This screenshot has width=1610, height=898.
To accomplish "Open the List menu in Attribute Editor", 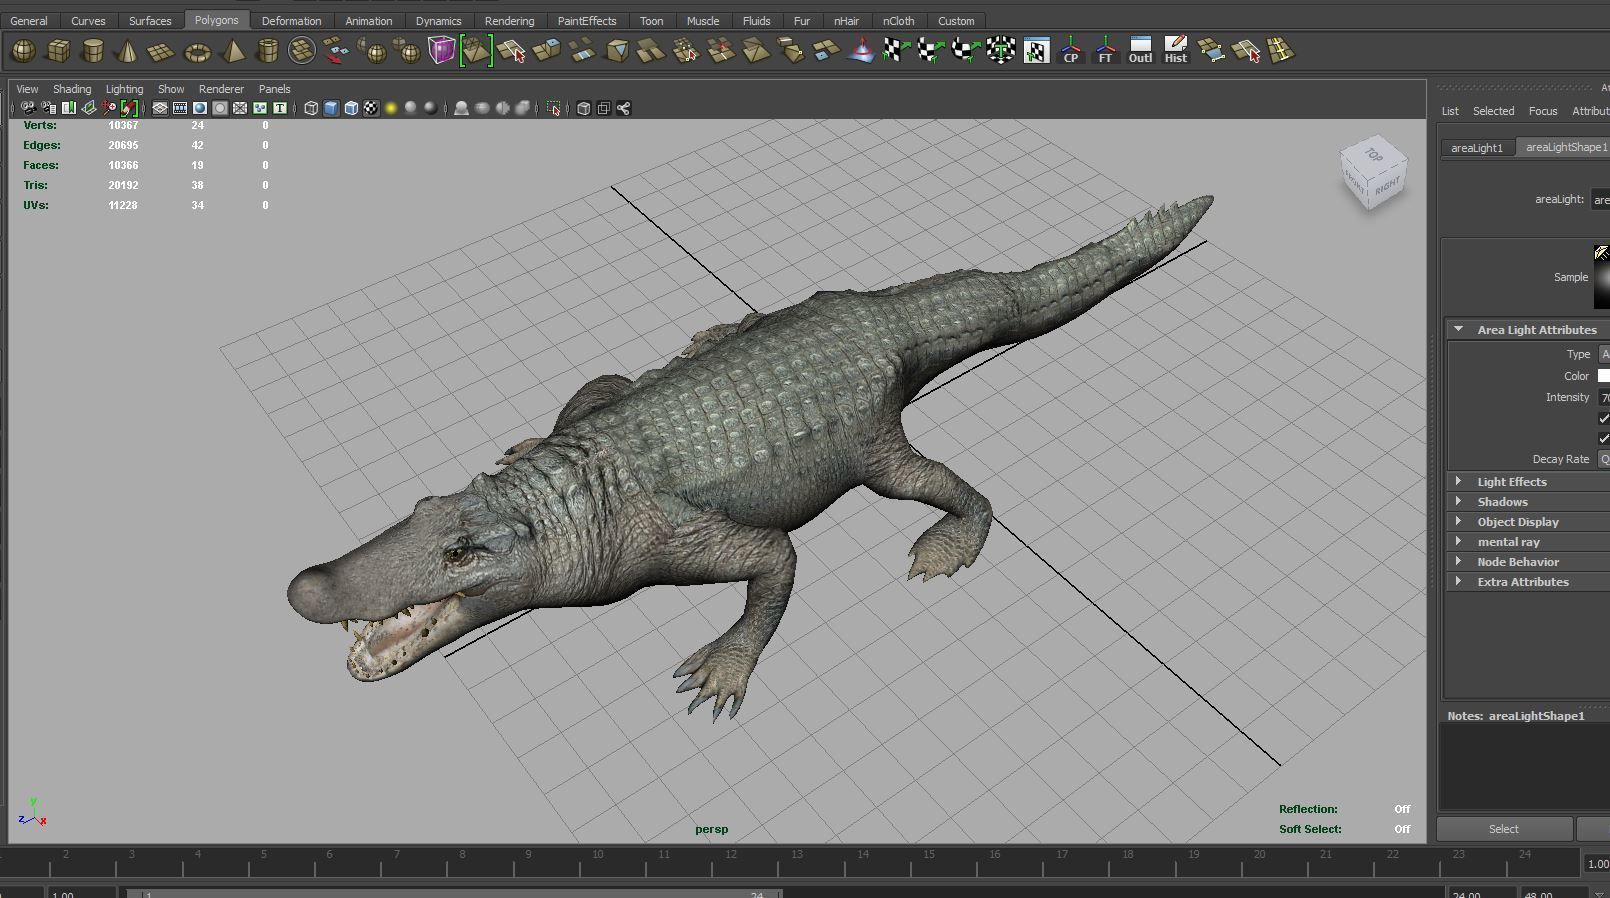I will click(1449, 111).
